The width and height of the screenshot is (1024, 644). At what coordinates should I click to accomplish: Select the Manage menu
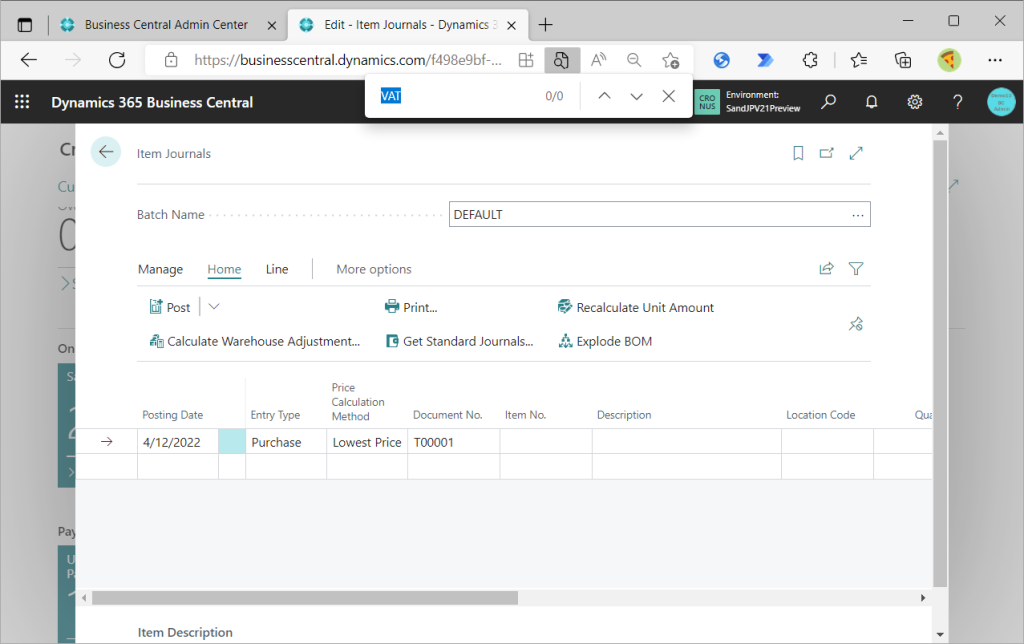coord(160,269)
